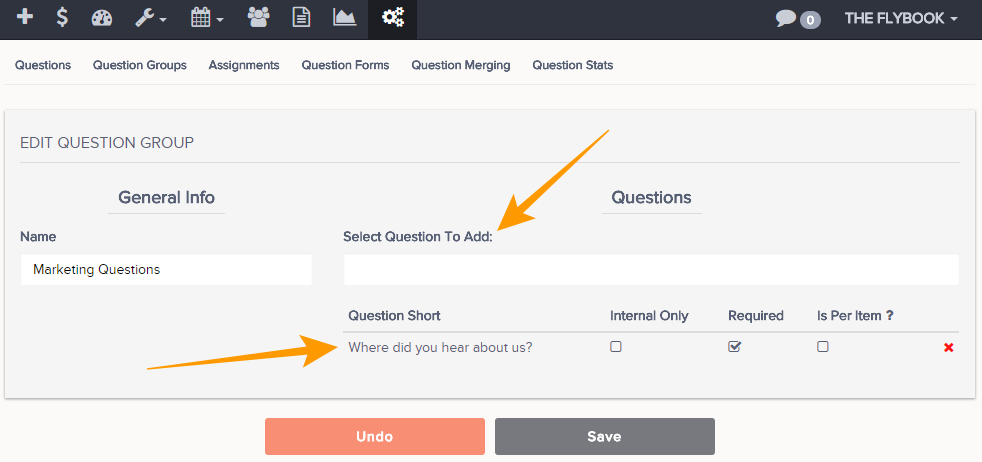This screenshot has height=462, width=982.
Task: Check Is Per Item for hear about us
Action: 823,347
